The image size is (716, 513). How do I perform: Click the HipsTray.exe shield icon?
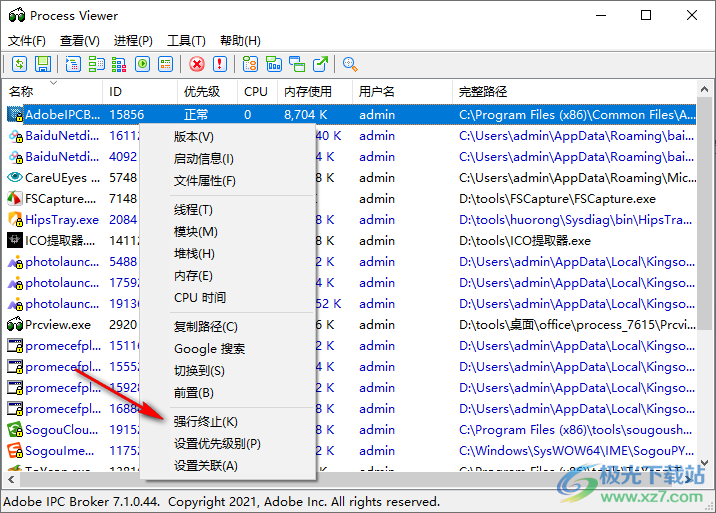15,219
